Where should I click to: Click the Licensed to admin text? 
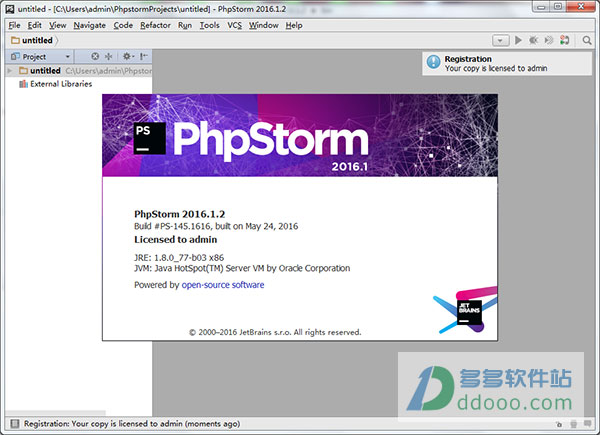(176, 239)
